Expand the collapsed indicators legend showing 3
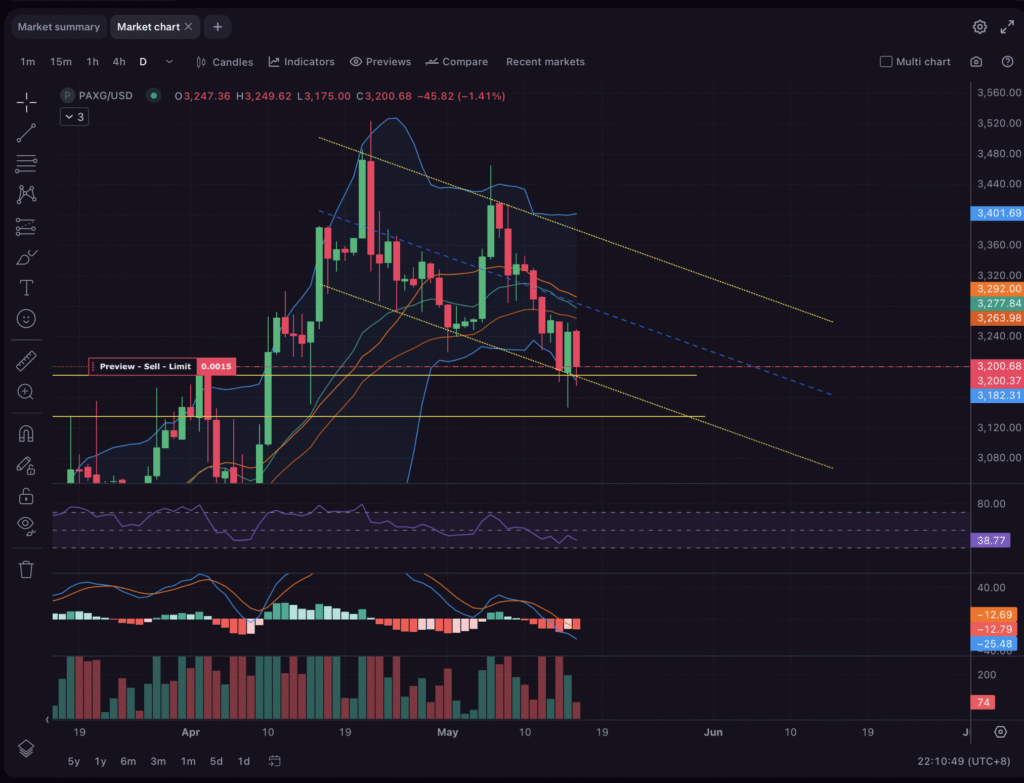The width and height of the screenshot is (1024, 783). click(74, 117)
